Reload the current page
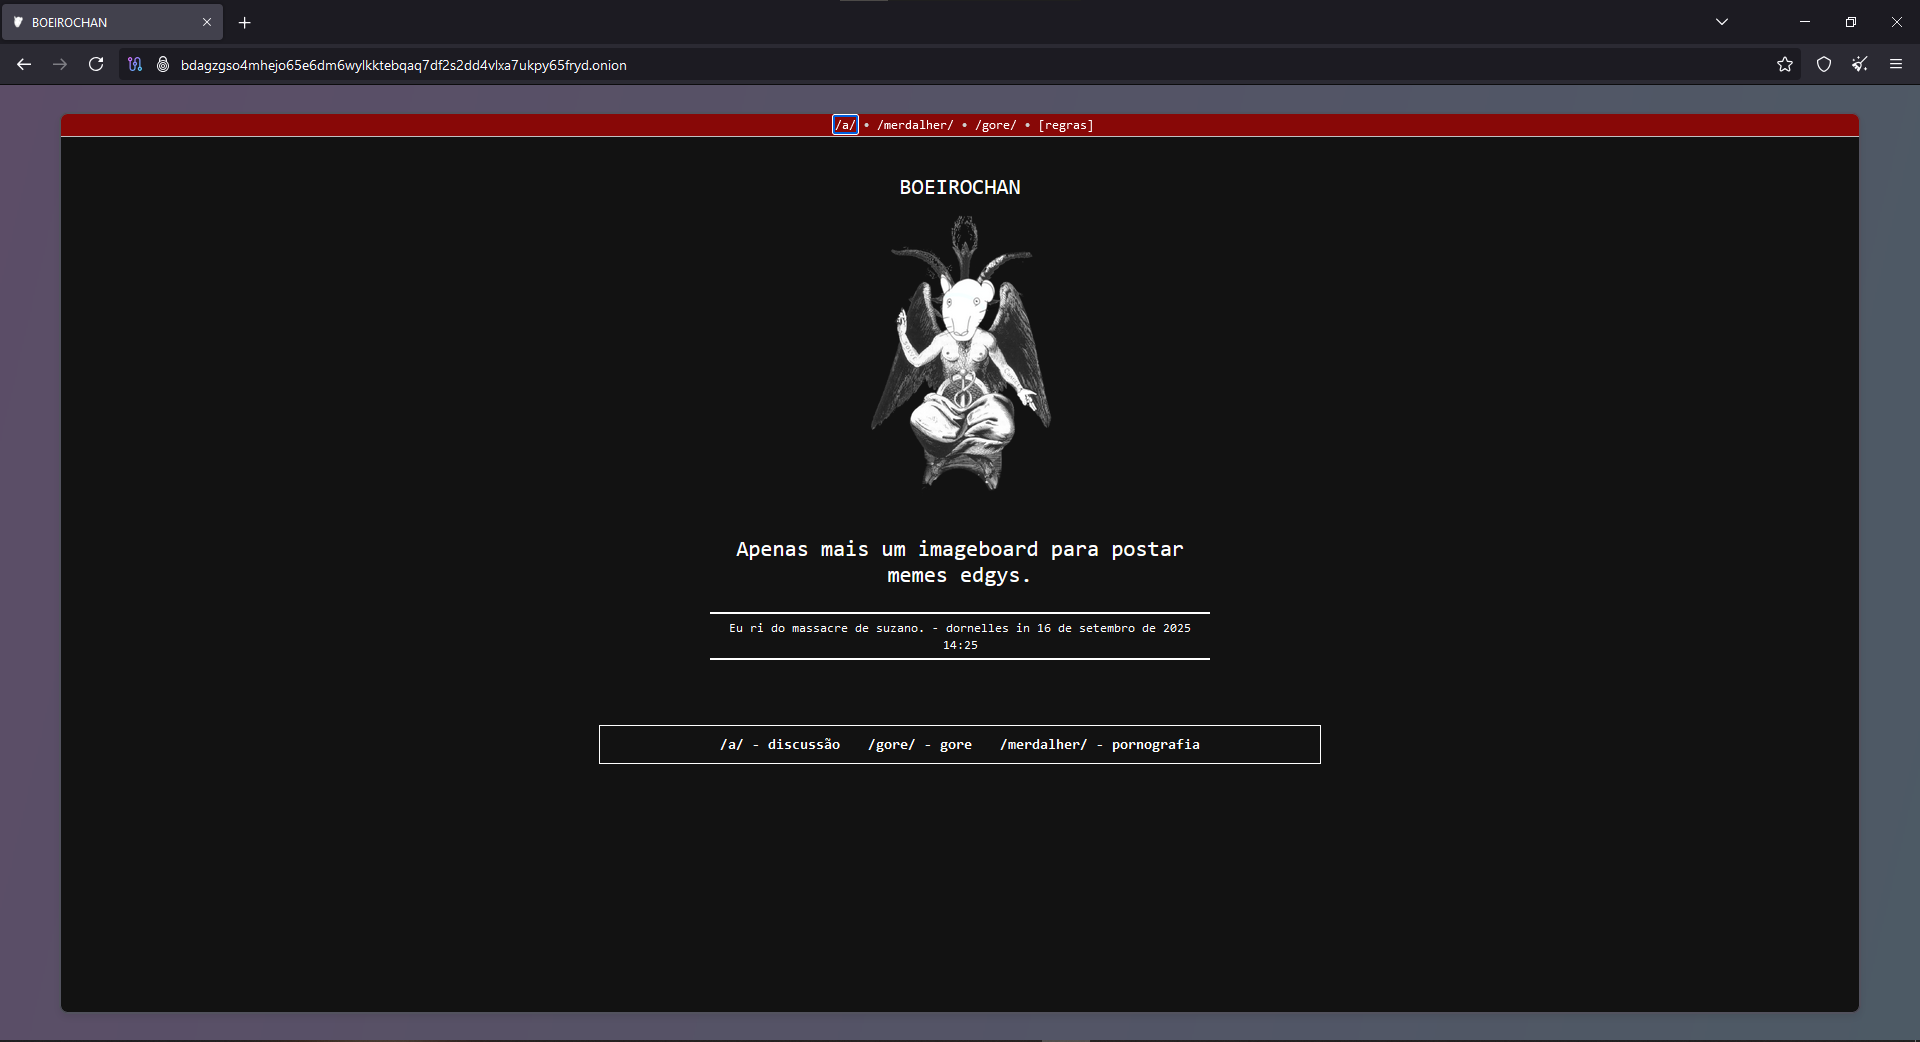This screenshot has height=1042, width=1920. point(96,65)
